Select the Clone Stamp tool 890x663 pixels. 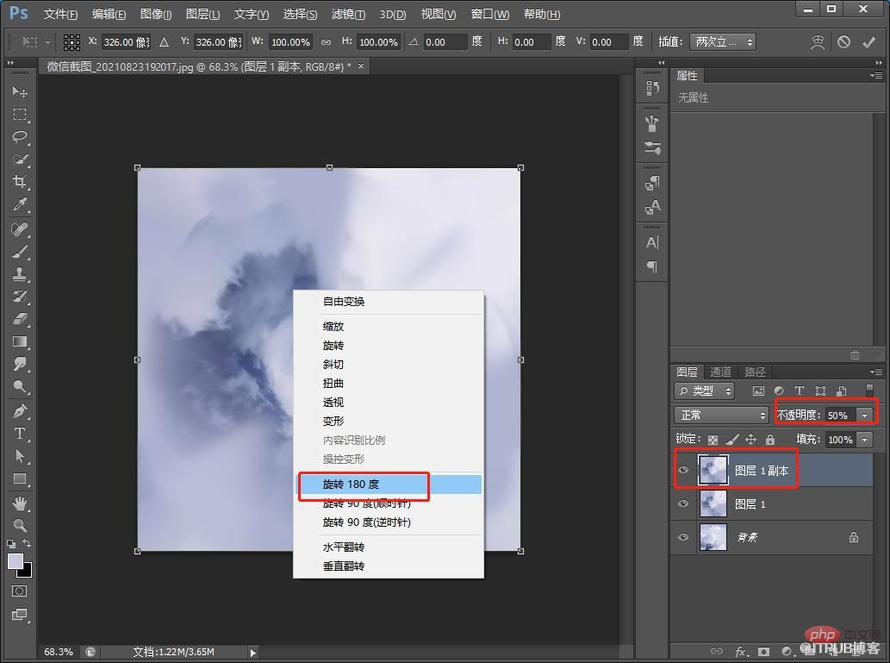point(20,274)
